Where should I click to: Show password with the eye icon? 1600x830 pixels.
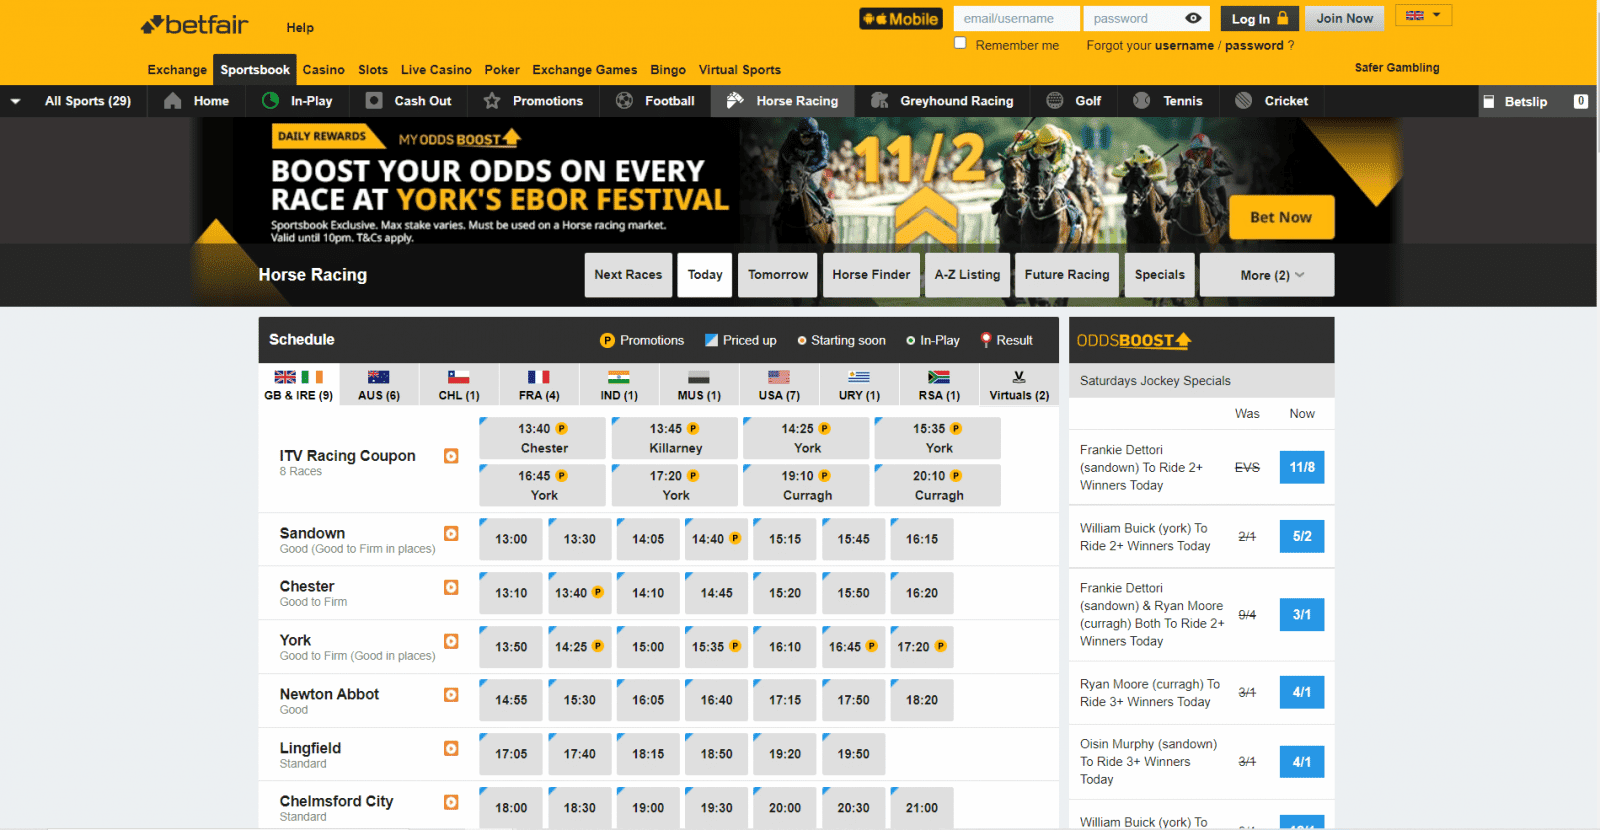[x=1193, y=18]
